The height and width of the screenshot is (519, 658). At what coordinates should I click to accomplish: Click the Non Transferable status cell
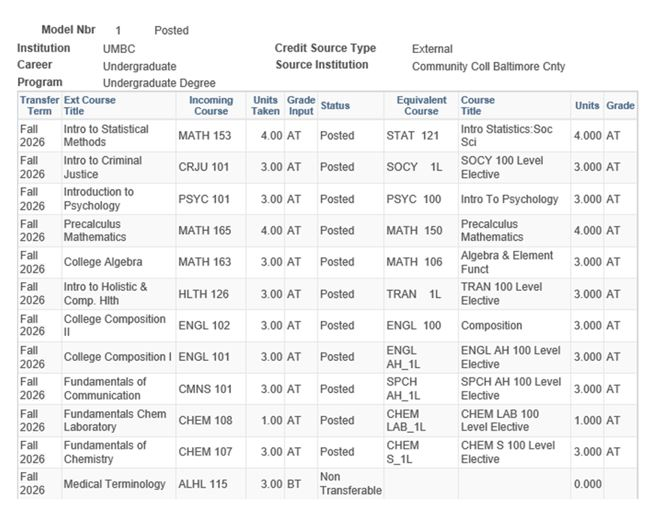(x=351, y=483)
